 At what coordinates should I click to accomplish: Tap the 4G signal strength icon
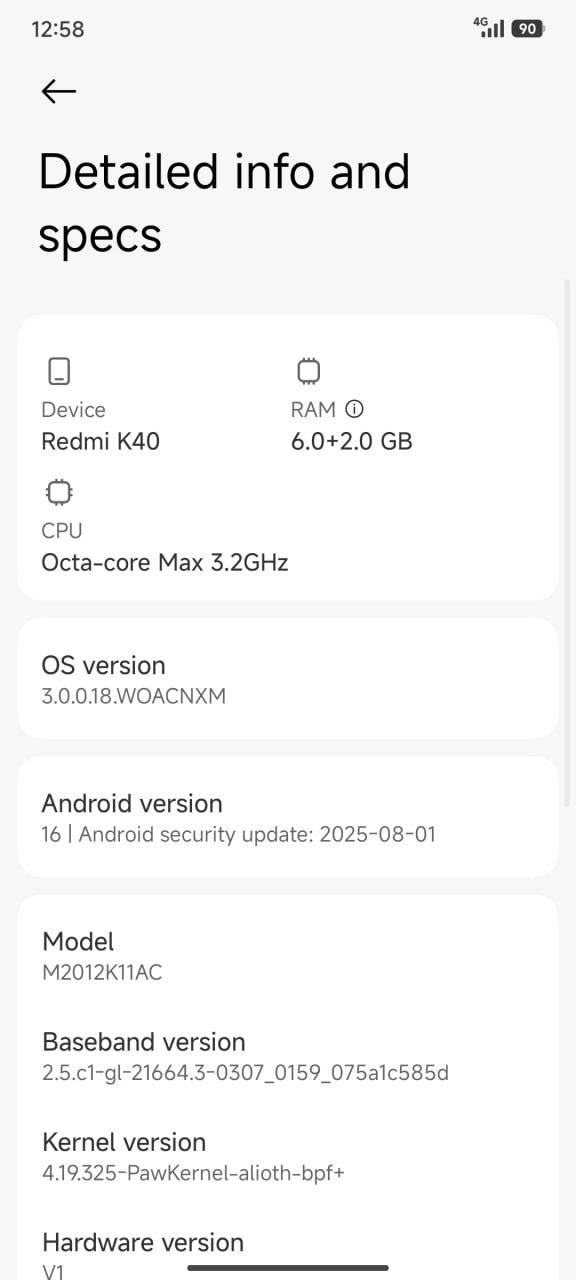tap(489, 28)
